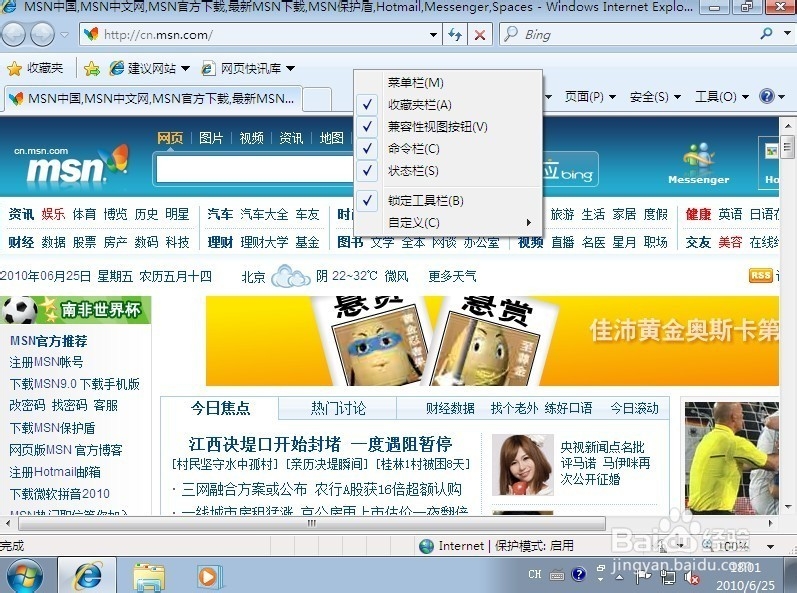Viewport: 797px width, 593px height.
Task: Open search provider dropdown arrow
Action: (x=787, y=34)
